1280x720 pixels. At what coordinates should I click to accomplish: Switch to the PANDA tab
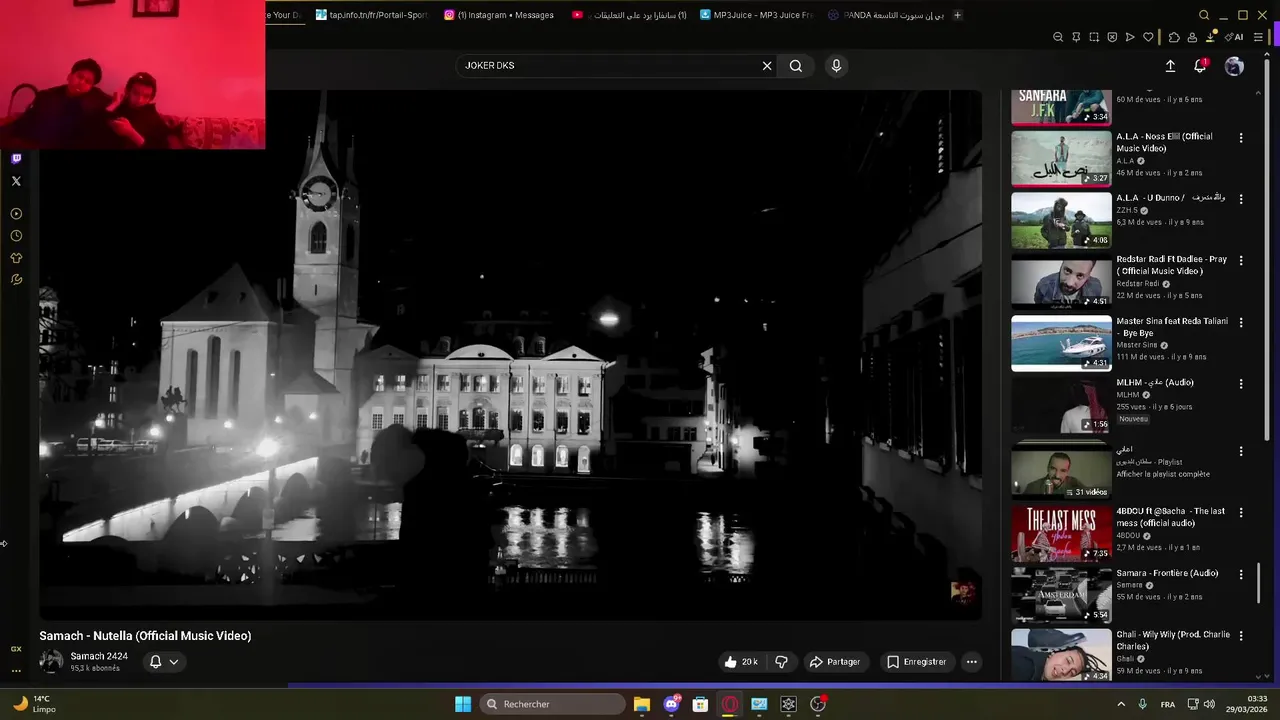click(x=885, y=15)
